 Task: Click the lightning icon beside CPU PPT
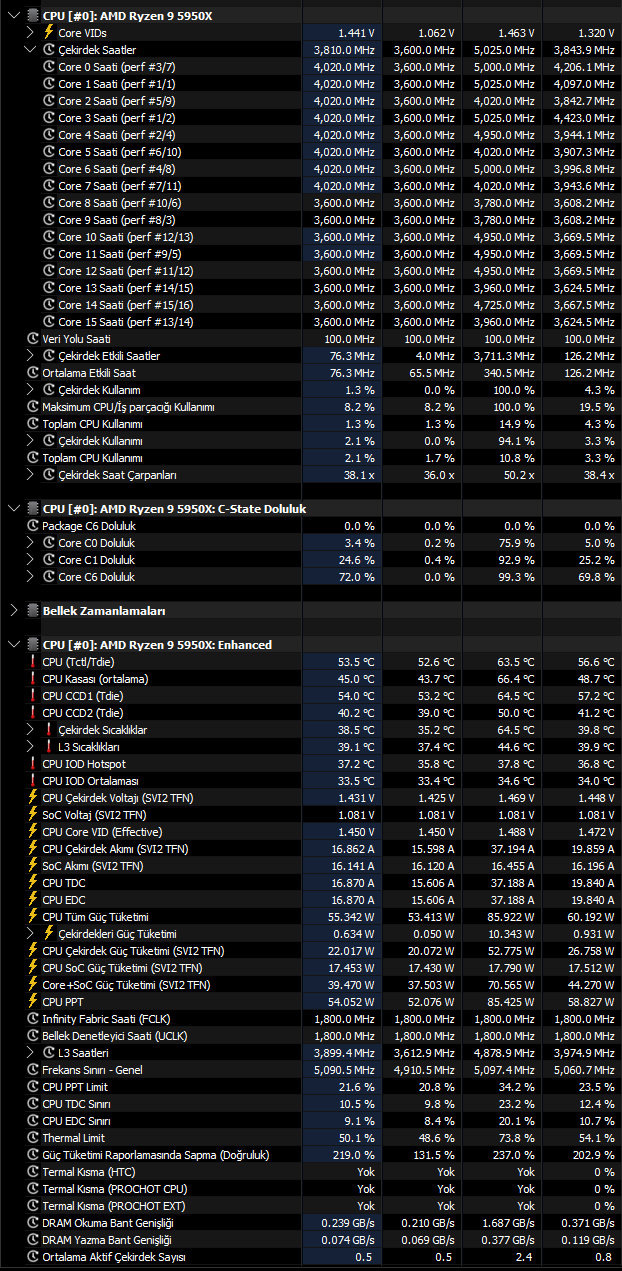click(x=33, y=1002)
